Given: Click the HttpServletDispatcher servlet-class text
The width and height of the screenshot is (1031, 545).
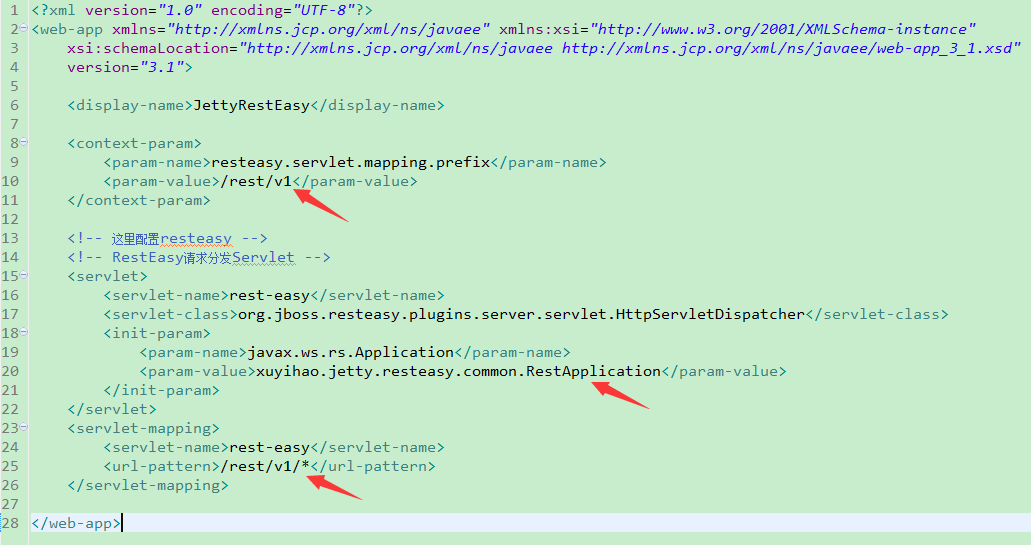Looking at the screenshot, I should [x=521, y=314].
